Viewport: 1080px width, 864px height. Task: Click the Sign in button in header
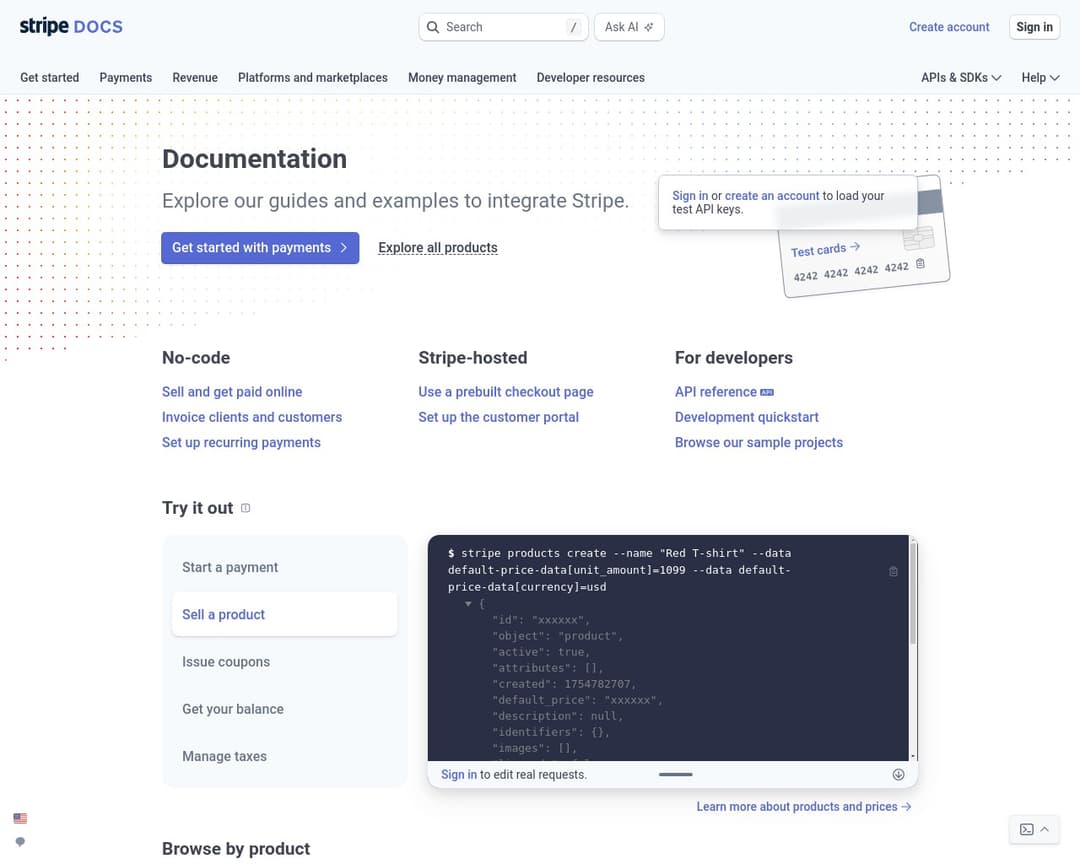(x=1034, y=27)
